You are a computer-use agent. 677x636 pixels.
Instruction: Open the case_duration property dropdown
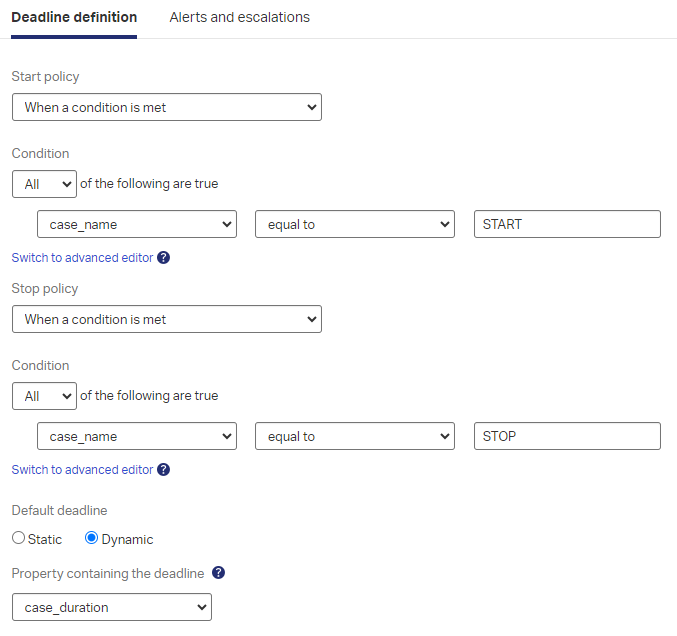[112, 607]
